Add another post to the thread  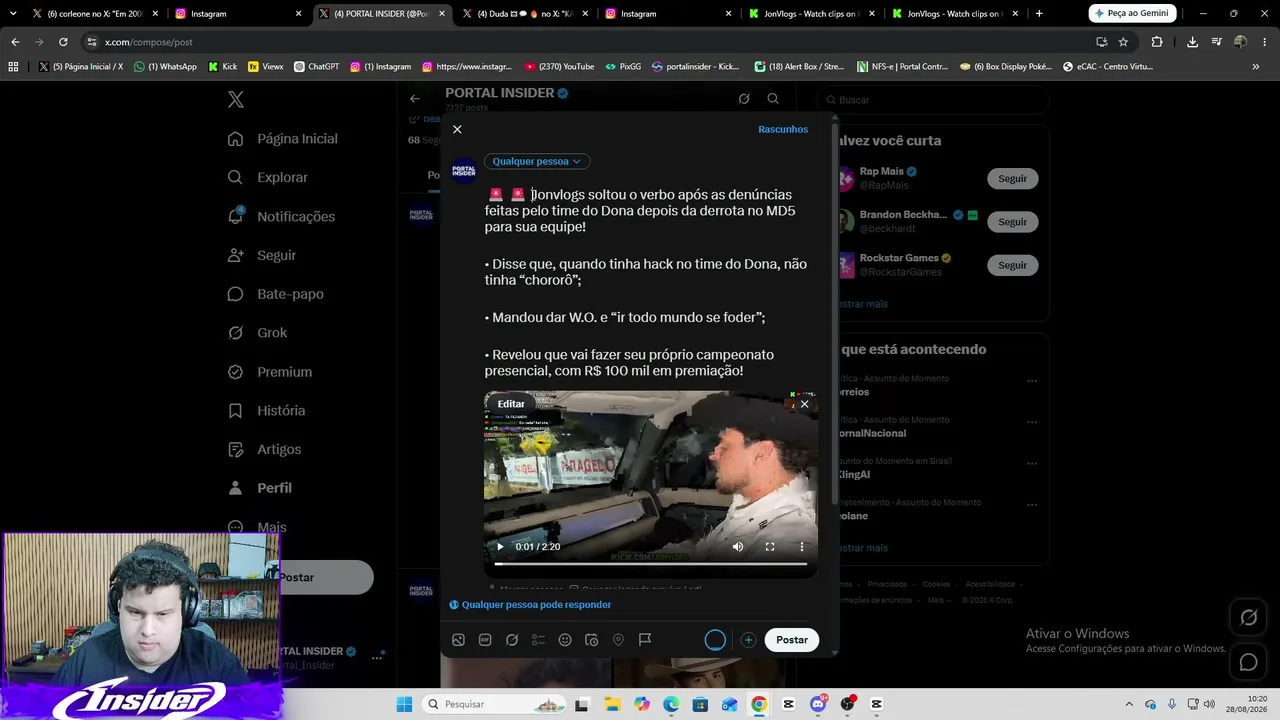point(748,640)
